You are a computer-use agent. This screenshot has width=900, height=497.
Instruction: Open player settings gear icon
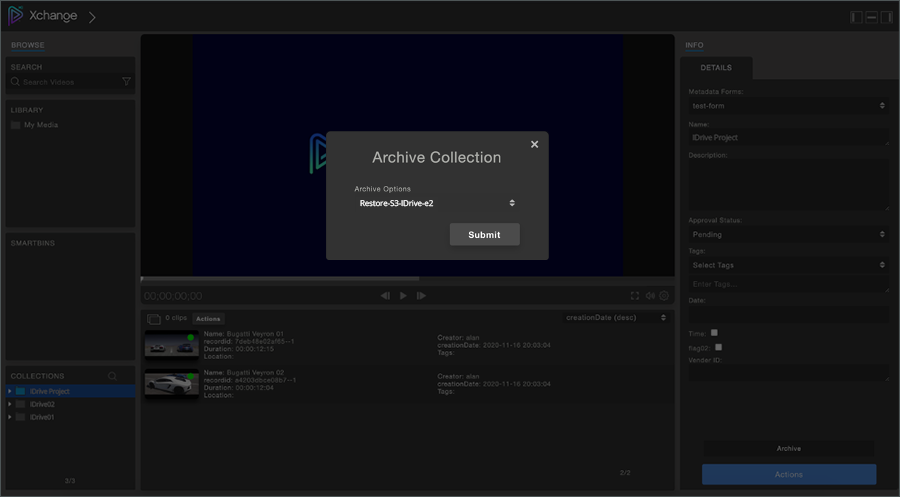click(664, 296)
